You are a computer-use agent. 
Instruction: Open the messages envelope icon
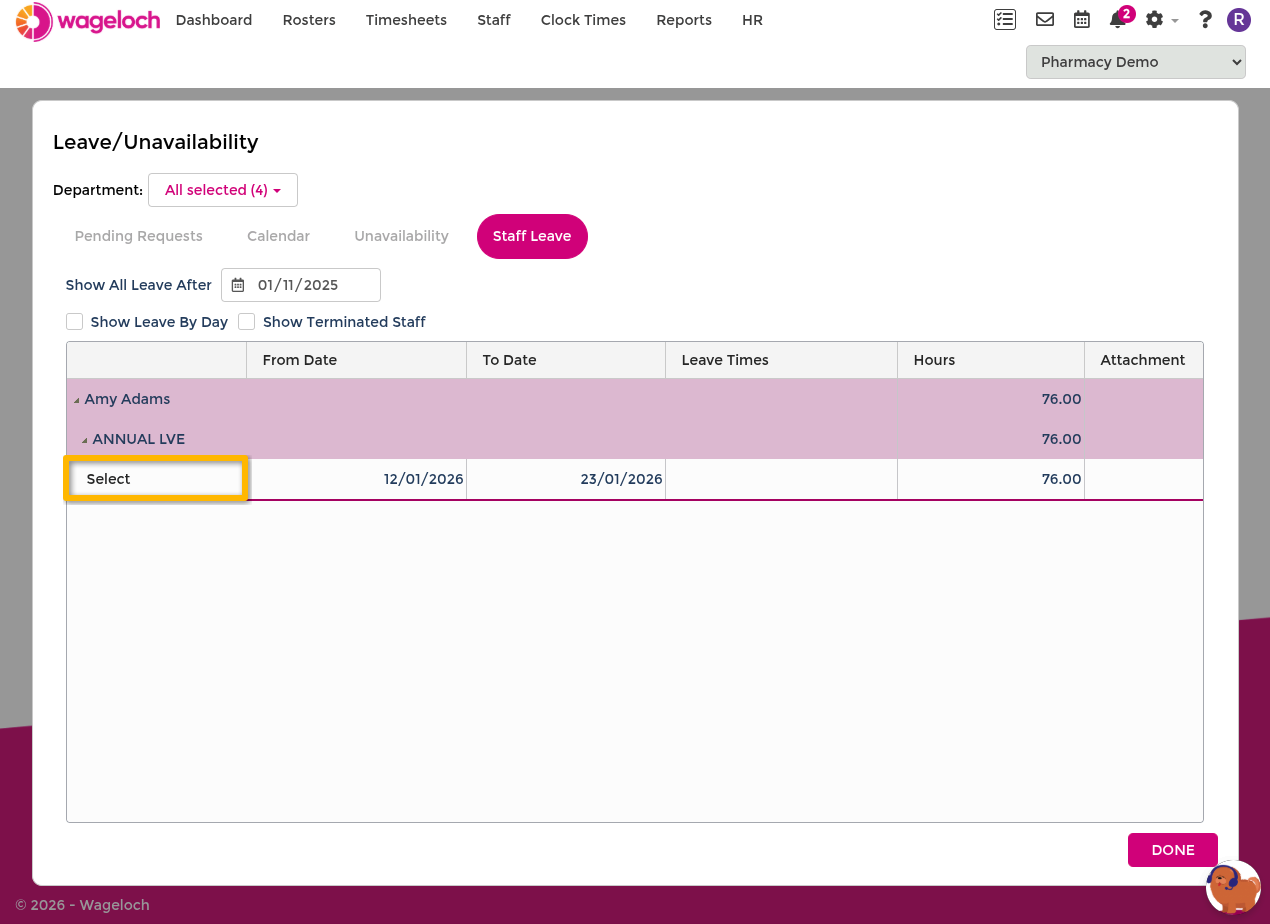point(1045,19)
